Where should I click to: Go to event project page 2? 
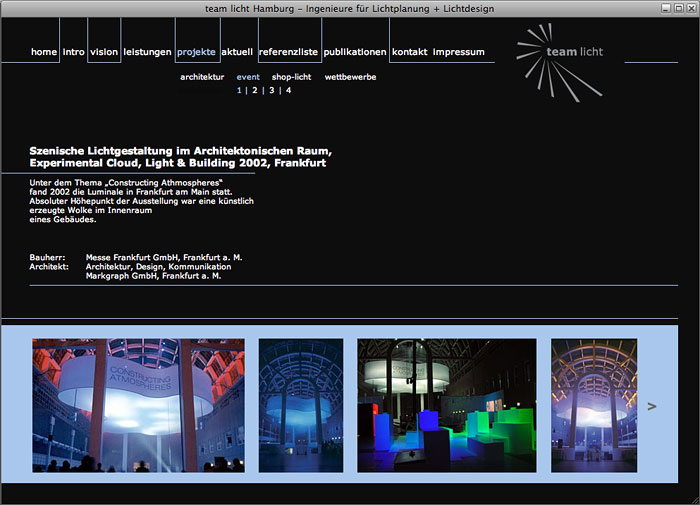[x=254, y=90]
